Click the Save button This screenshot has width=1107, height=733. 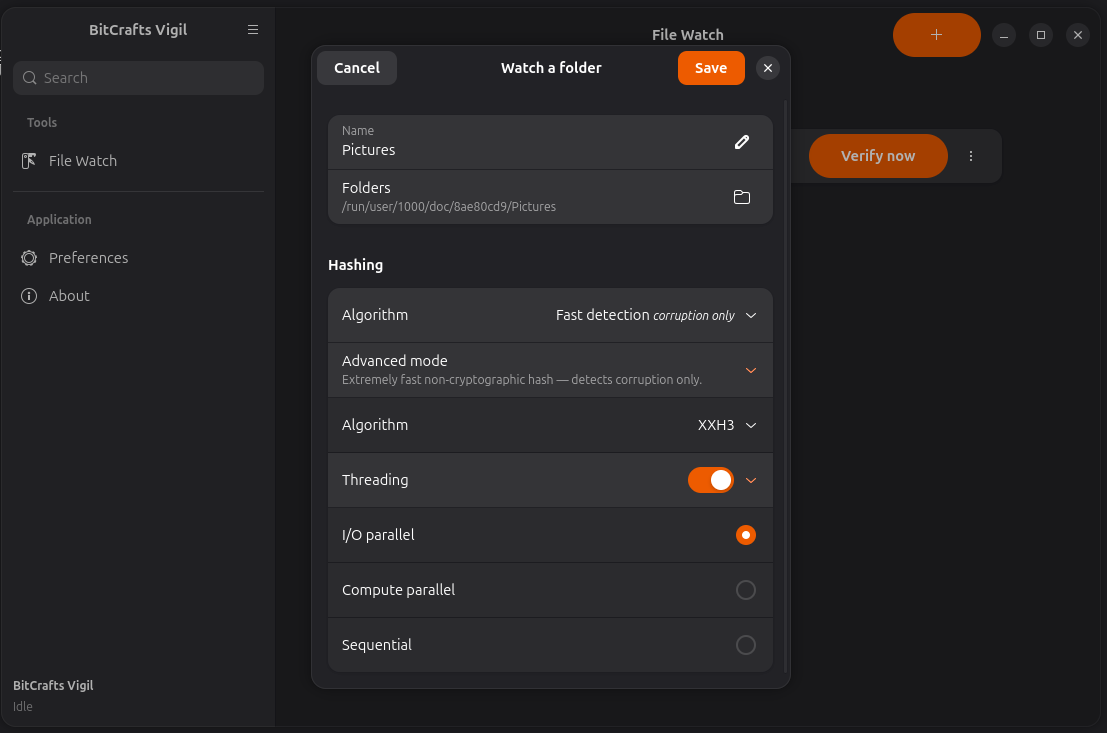711,68
